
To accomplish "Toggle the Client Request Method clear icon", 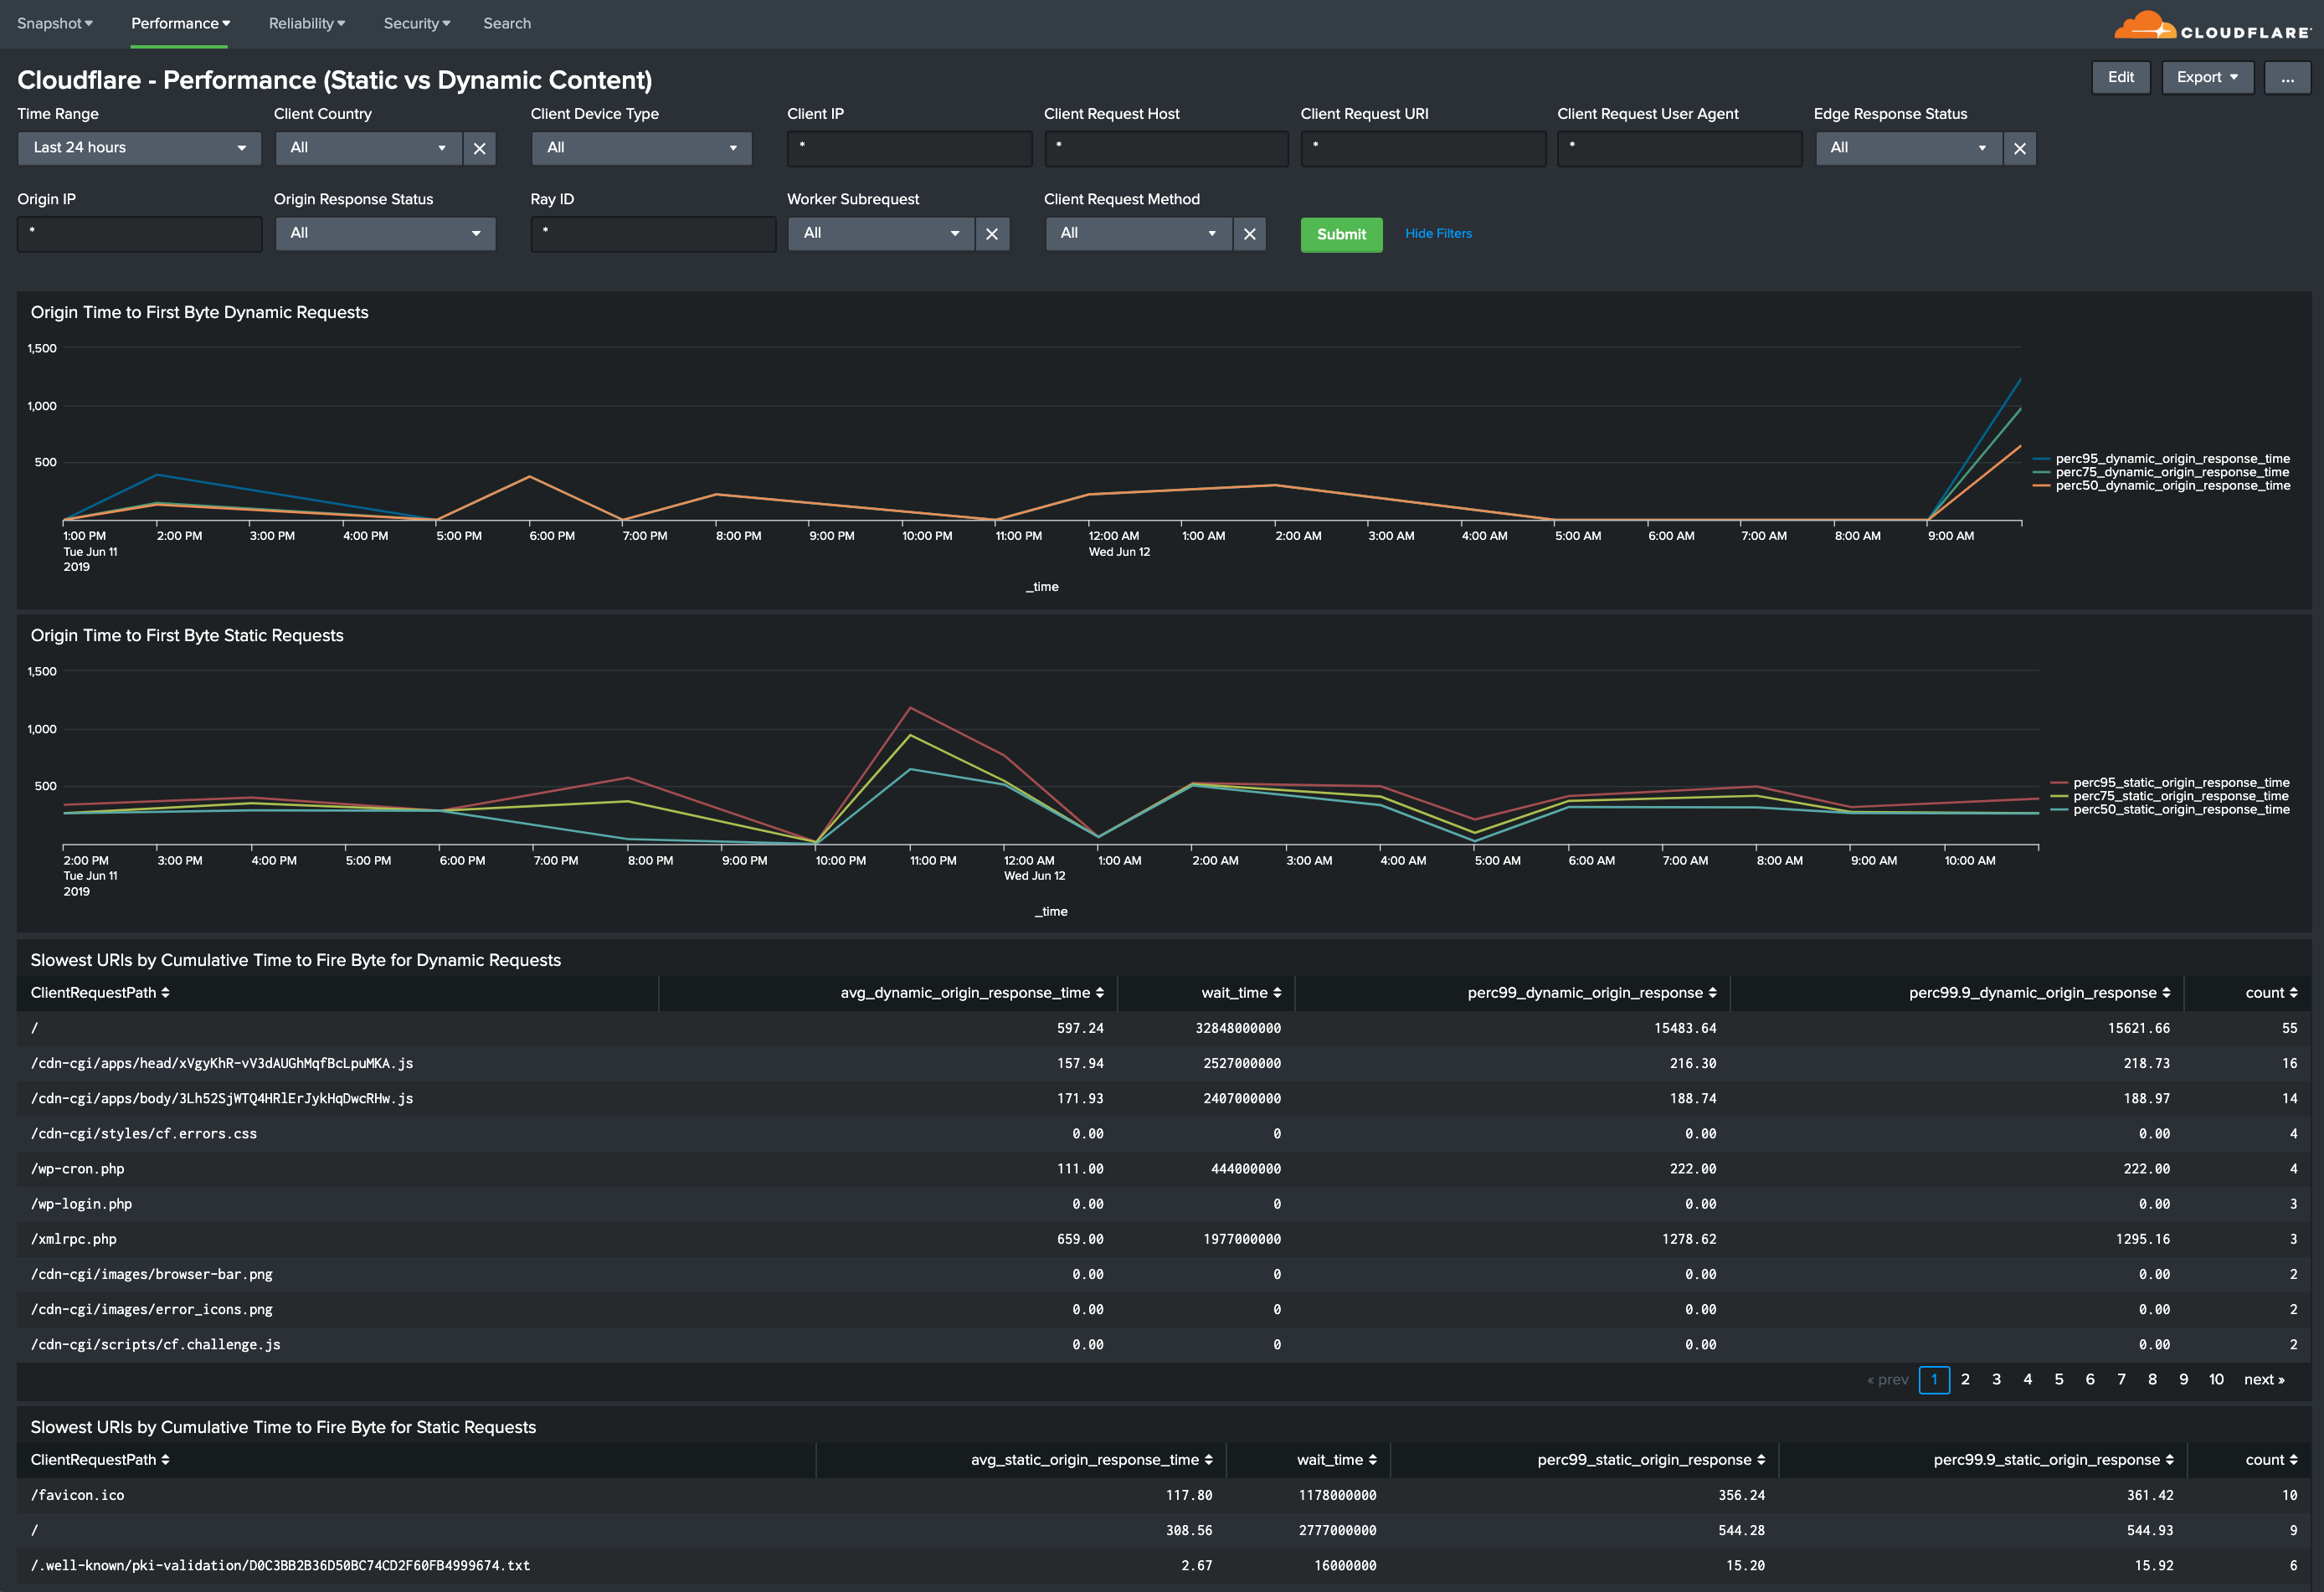I will pos(1248,233).
